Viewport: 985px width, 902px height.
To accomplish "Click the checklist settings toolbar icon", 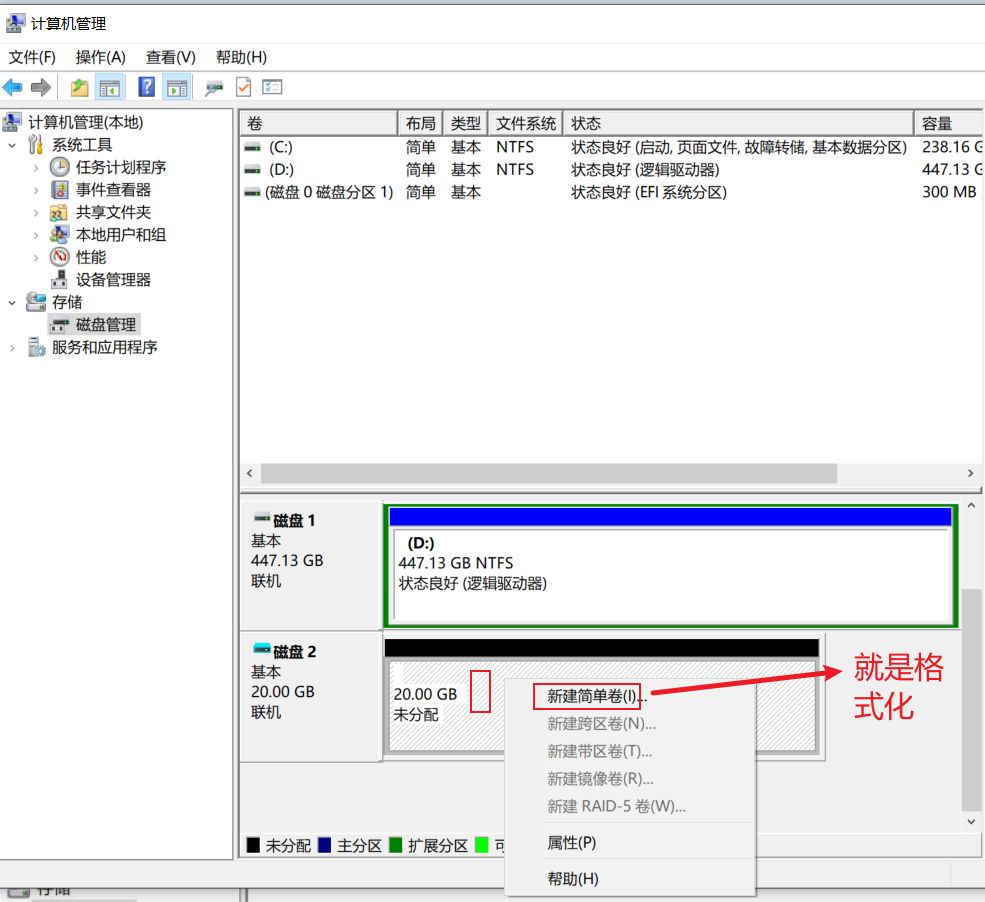I will pyautogui.click(x=272, y=88).
